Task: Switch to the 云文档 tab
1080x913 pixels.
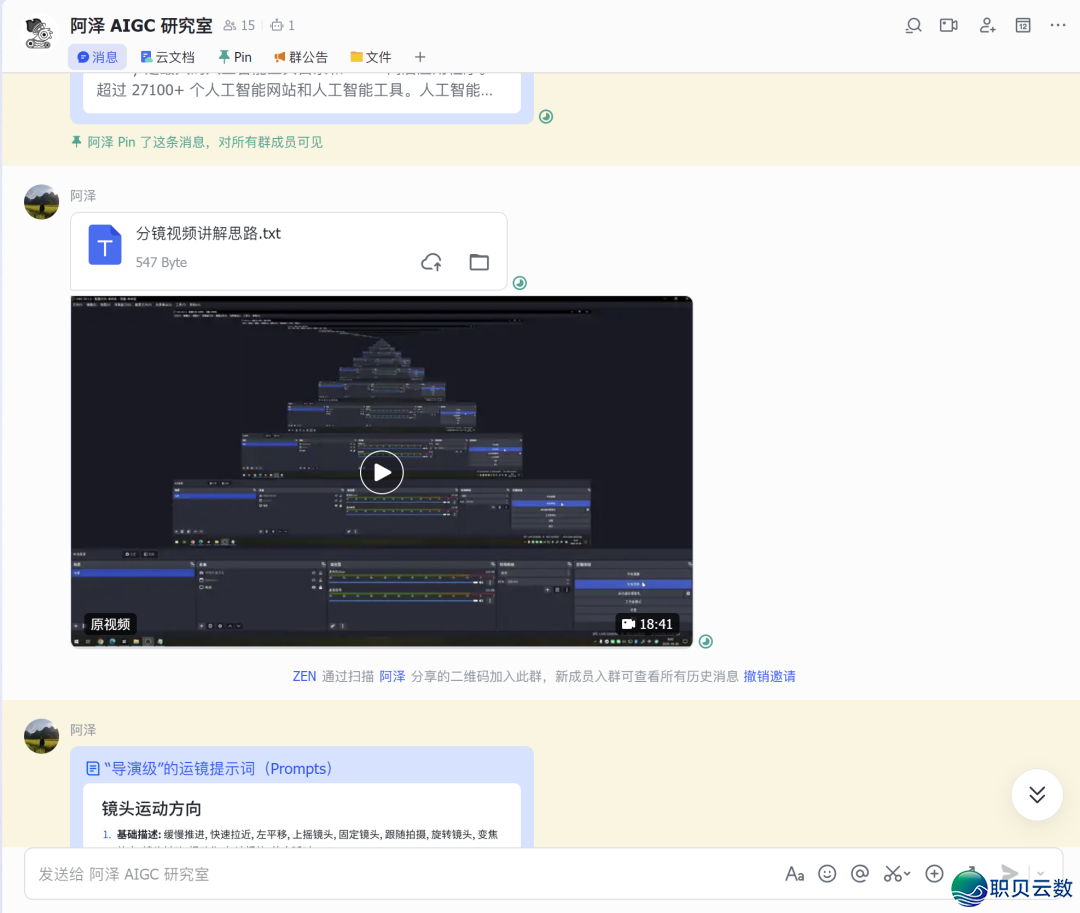Action: [167, 57]
